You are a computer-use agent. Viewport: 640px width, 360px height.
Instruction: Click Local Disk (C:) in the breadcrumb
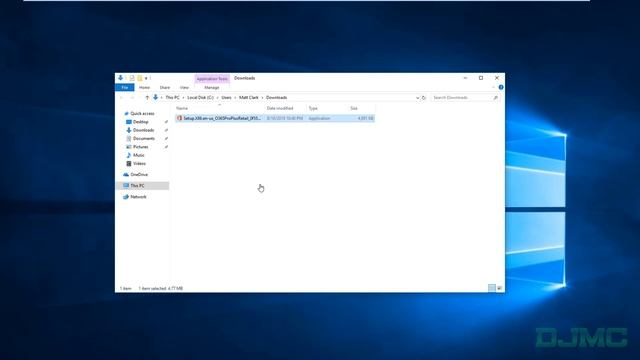[200, 98]
